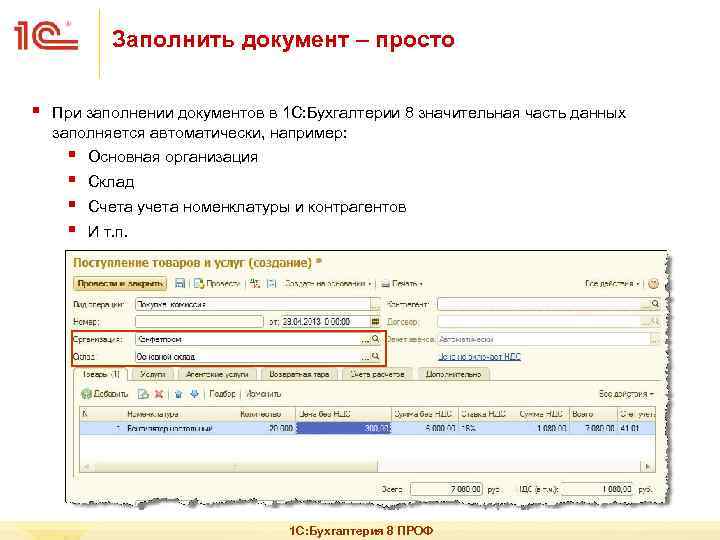Switch to the Товары (1) tab
This screenshot has height=540, width=720.
pyautogui.click(x=101, y=374)
